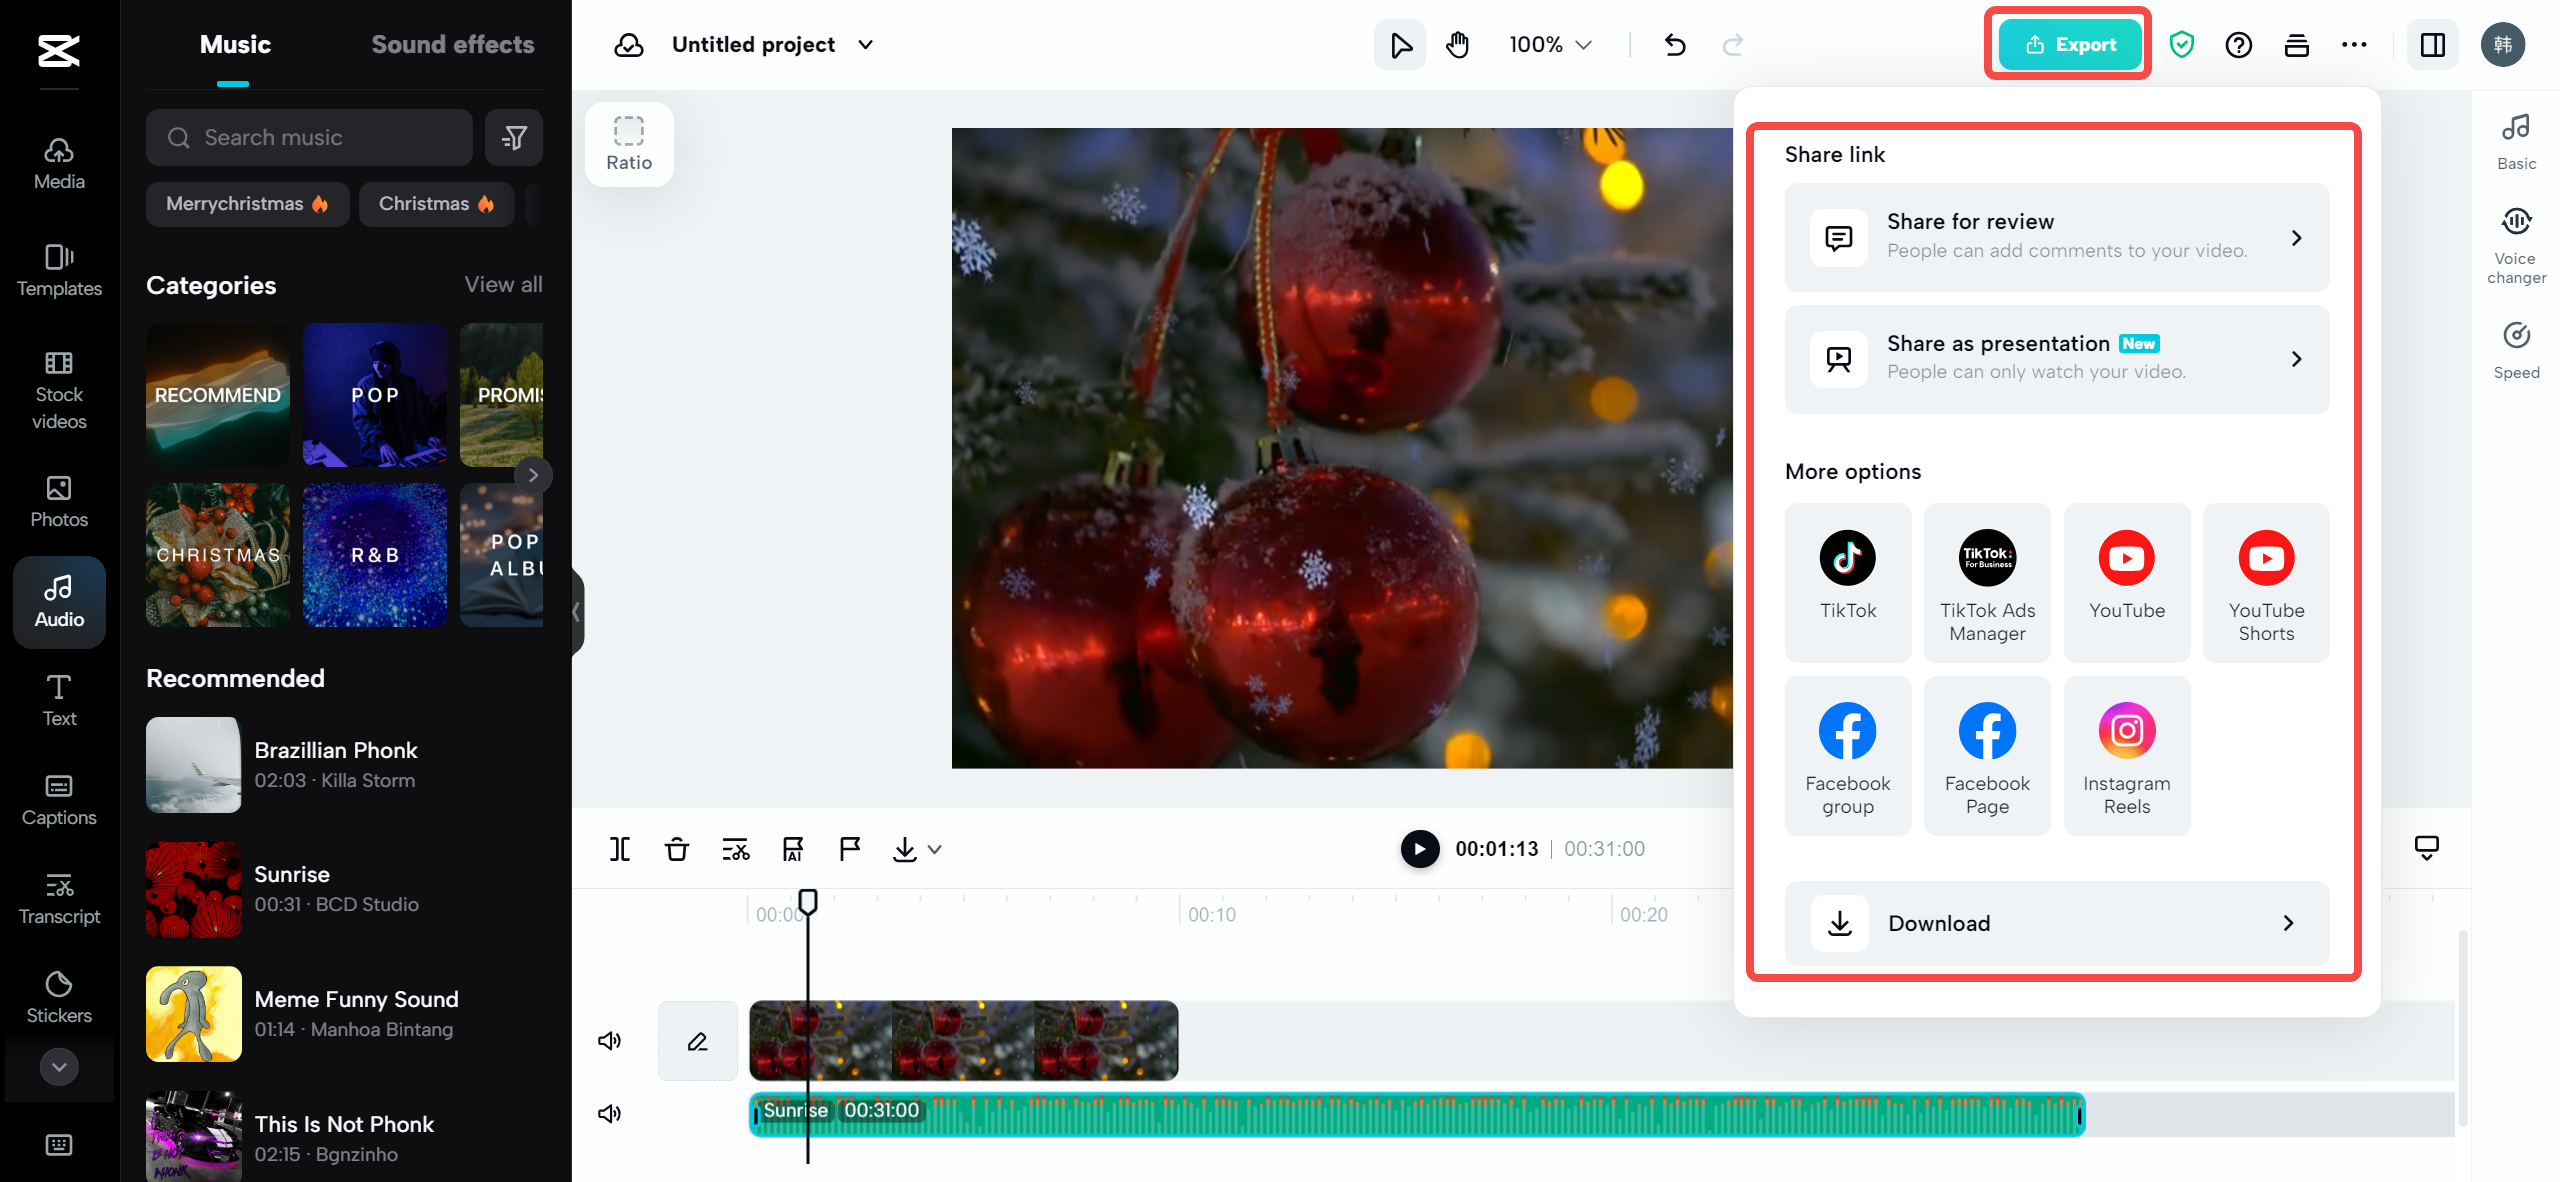The height and width of the screenshot is (1182, 2560).
Task: Expand the Untitled project dropdown
Action: click(866, 44)
